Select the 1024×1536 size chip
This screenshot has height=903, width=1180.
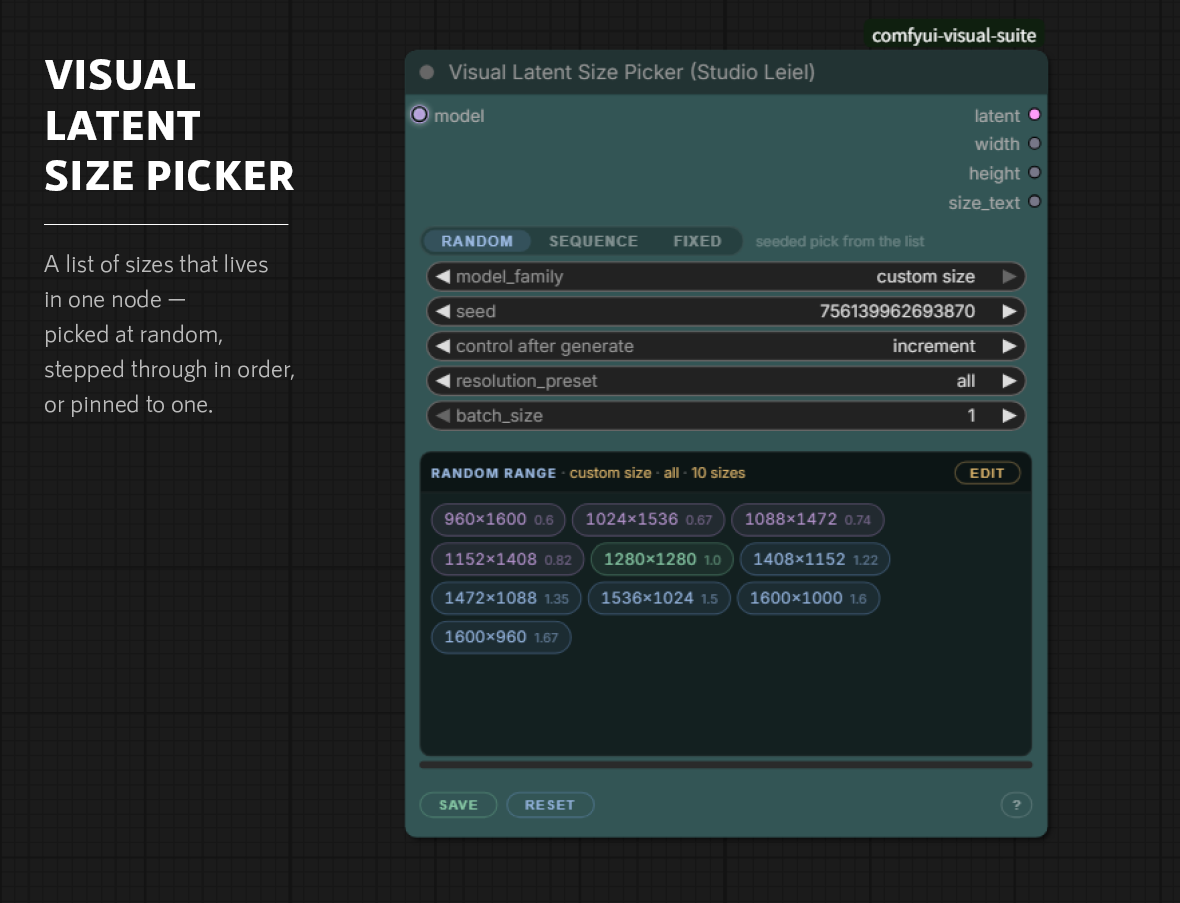coord(648,519)
